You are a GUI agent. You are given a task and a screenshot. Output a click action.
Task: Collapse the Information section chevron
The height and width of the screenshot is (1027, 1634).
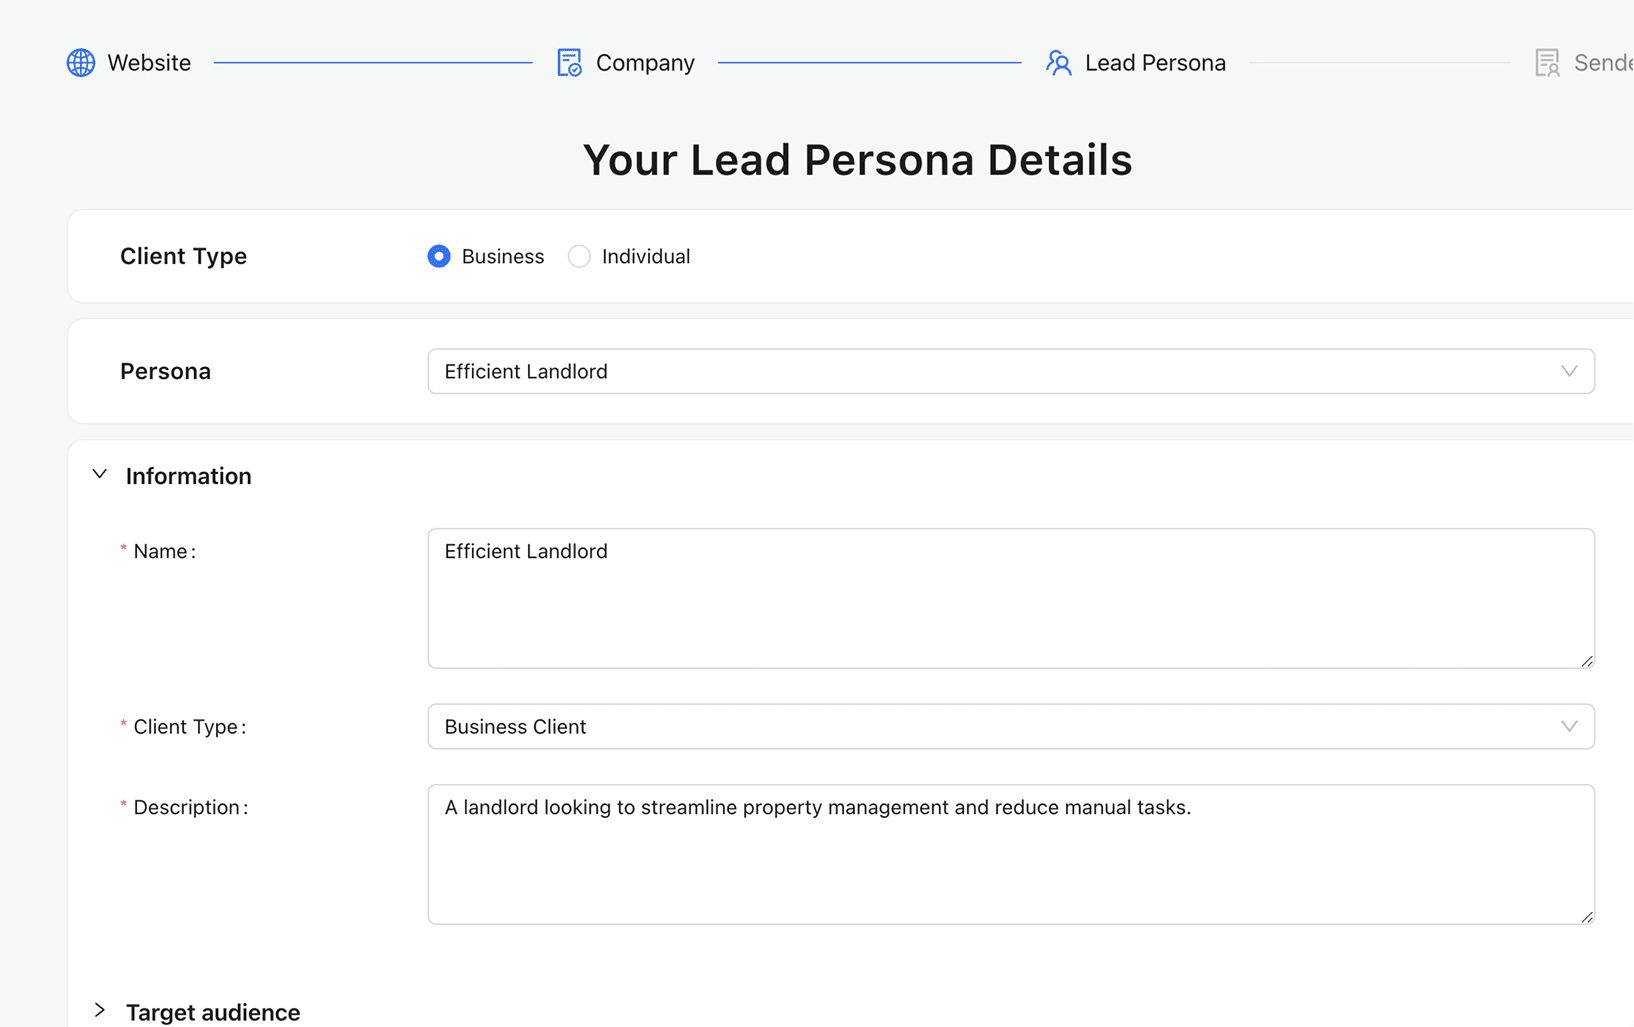click(100, 475)
